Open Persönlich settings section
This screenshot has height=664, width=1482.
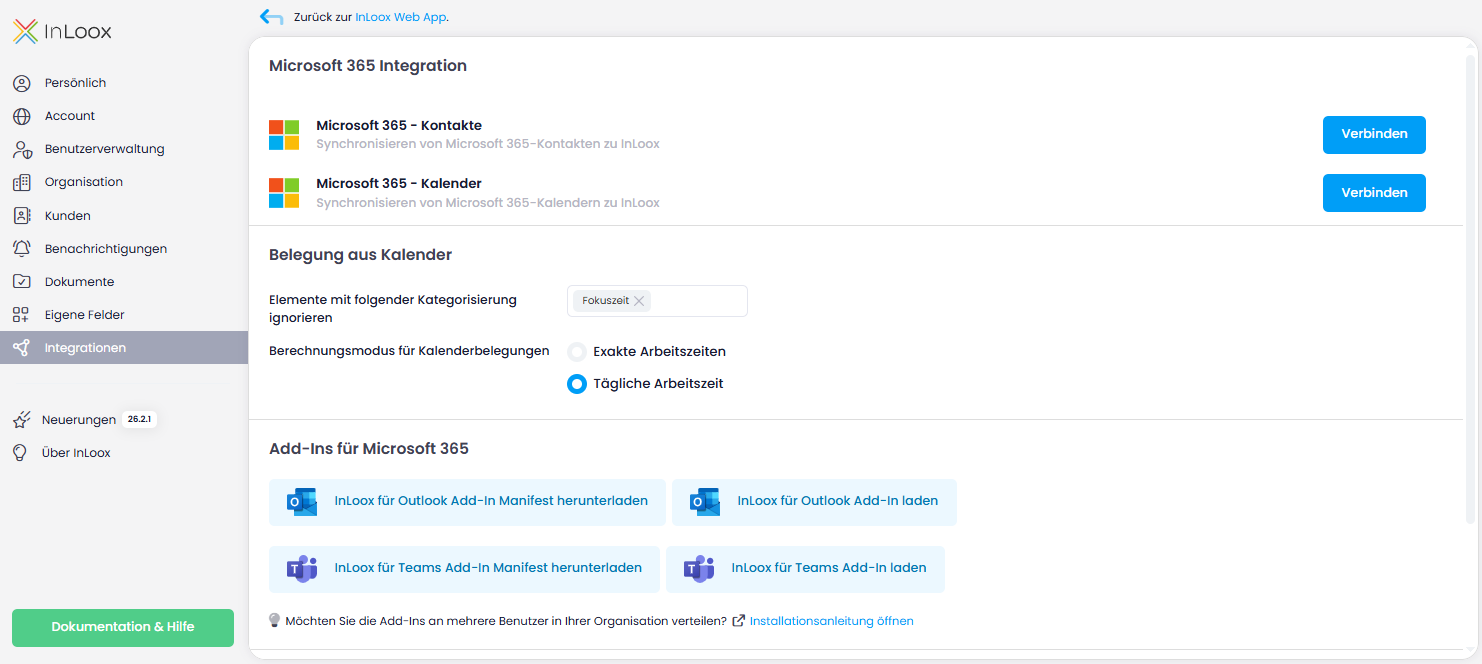pyautogui.click(x=124, y=83)
